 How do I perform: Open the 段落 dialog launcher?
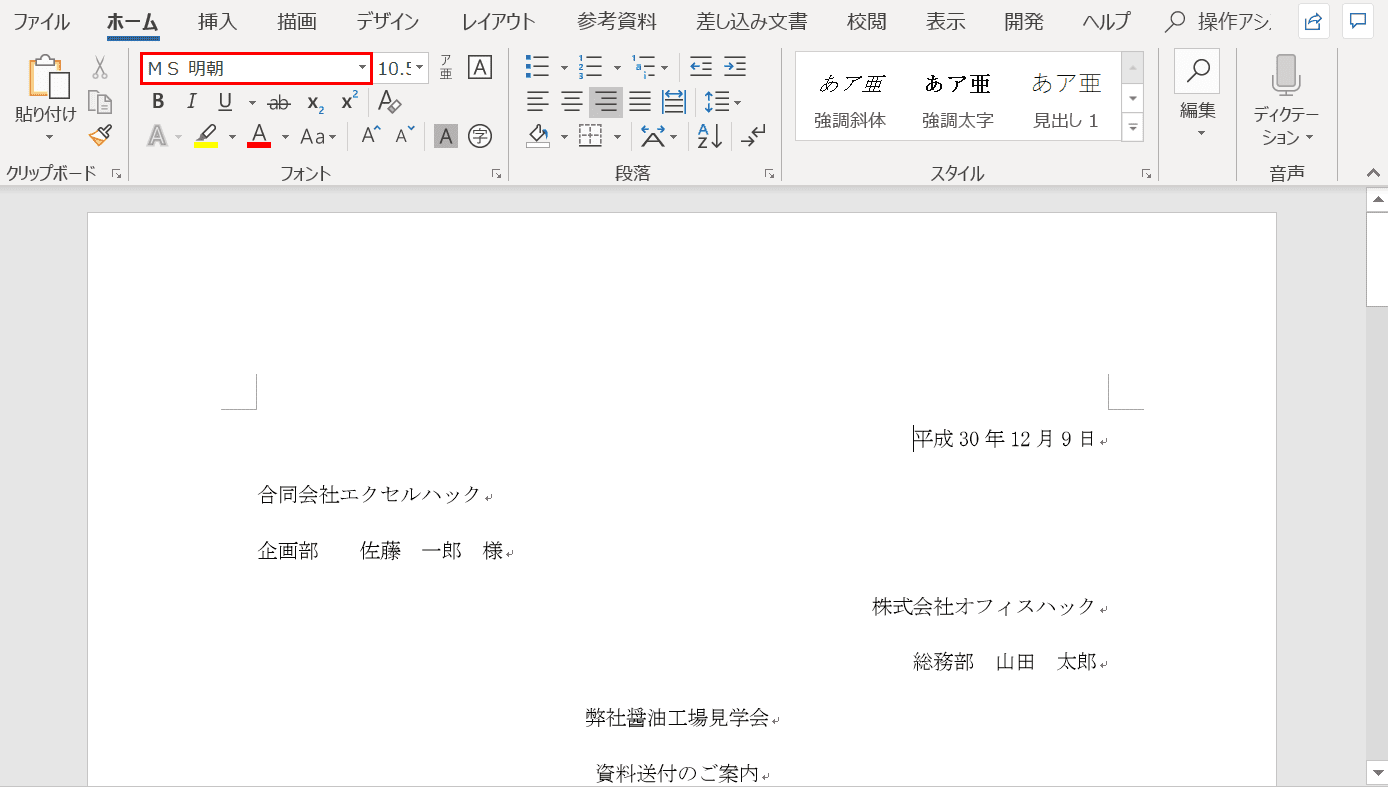(x=769, y=174)
